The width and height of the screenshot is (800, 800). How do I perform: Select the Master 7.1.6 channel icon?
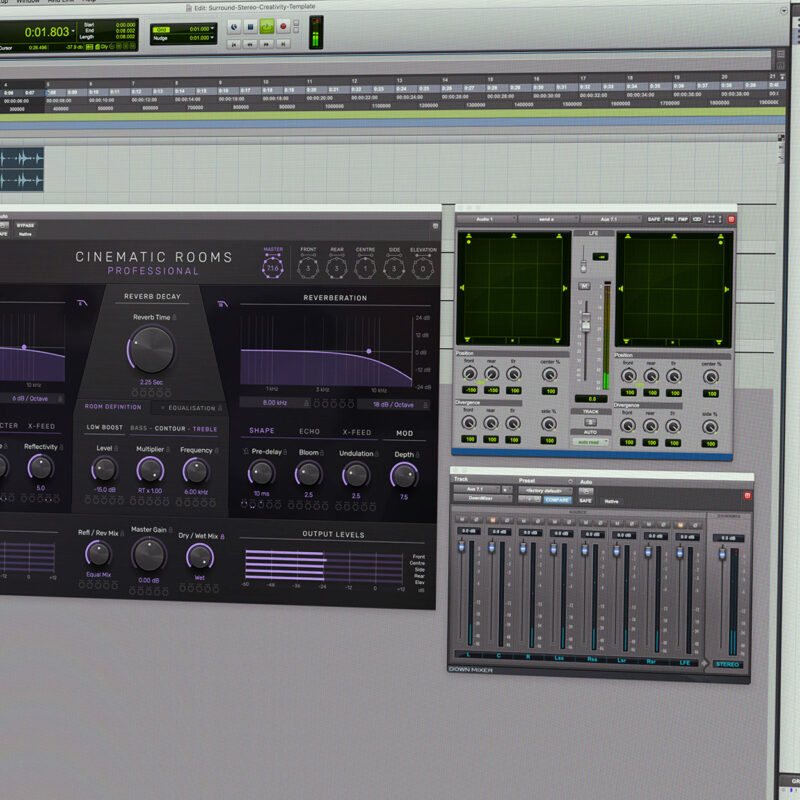click(x=273, y=267)
